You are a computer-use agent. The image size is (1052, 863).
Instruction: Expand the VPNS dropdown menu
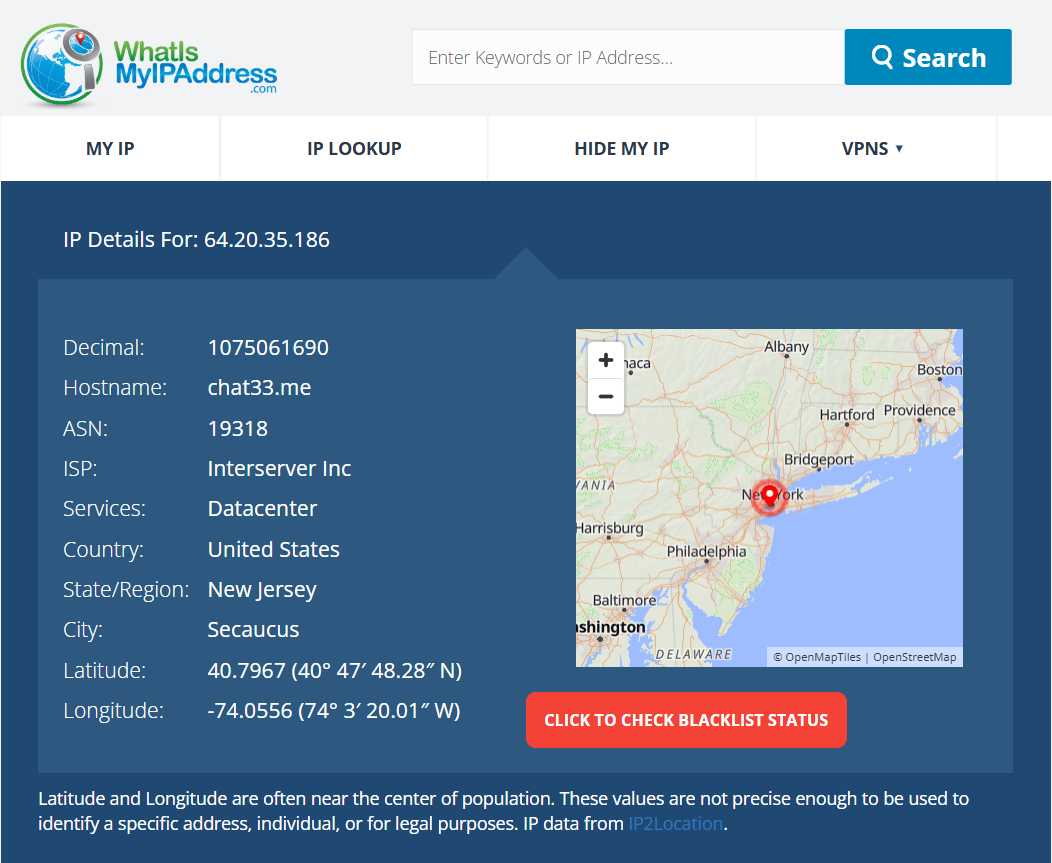point(872,148)
